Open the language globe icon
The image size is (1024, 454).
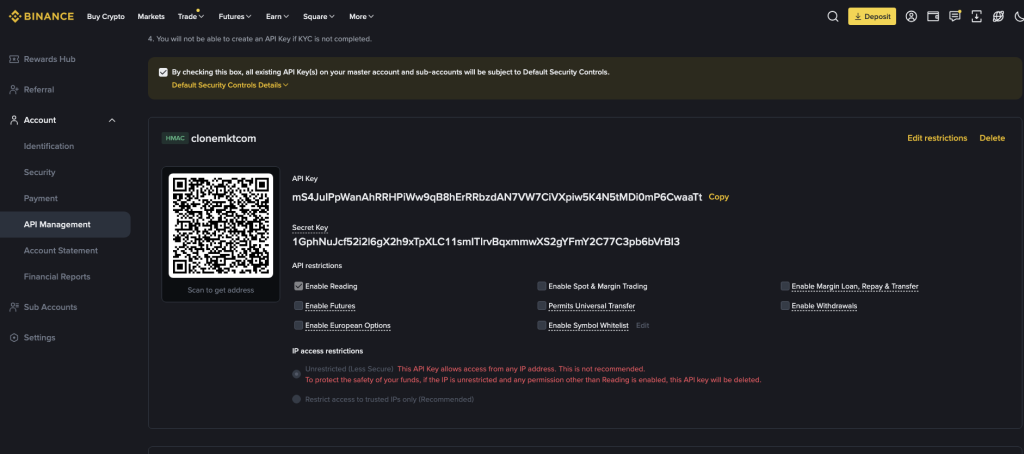pos(998,17)
